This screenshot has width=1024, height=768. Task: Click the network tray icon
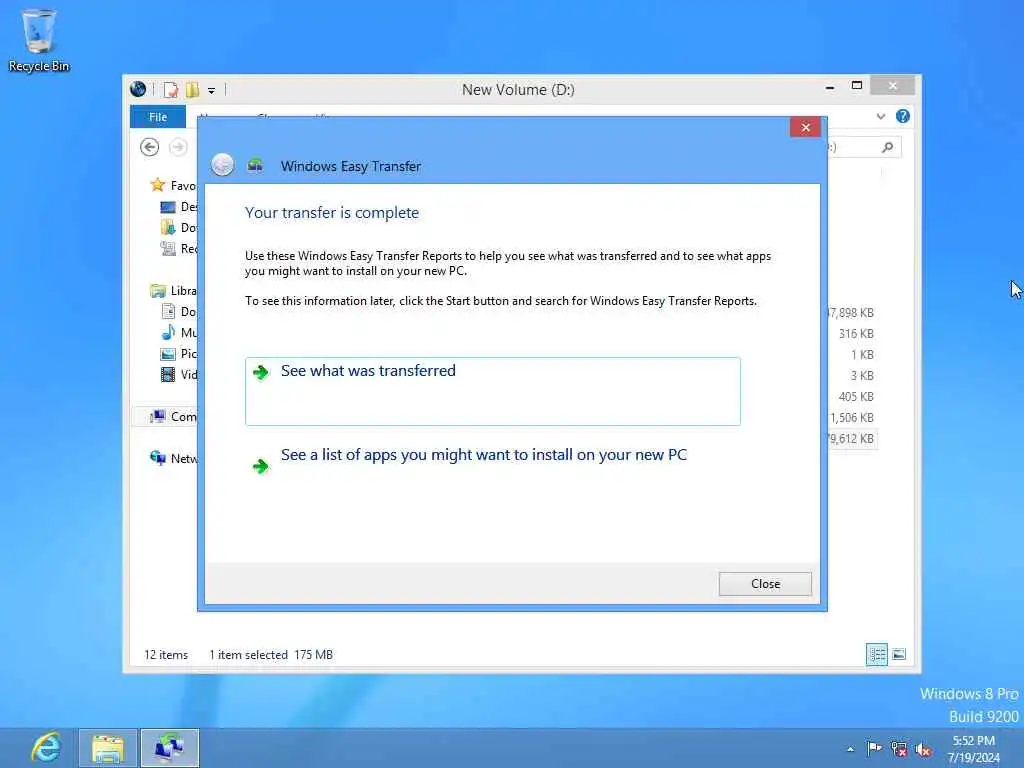[x=899, y=749]
